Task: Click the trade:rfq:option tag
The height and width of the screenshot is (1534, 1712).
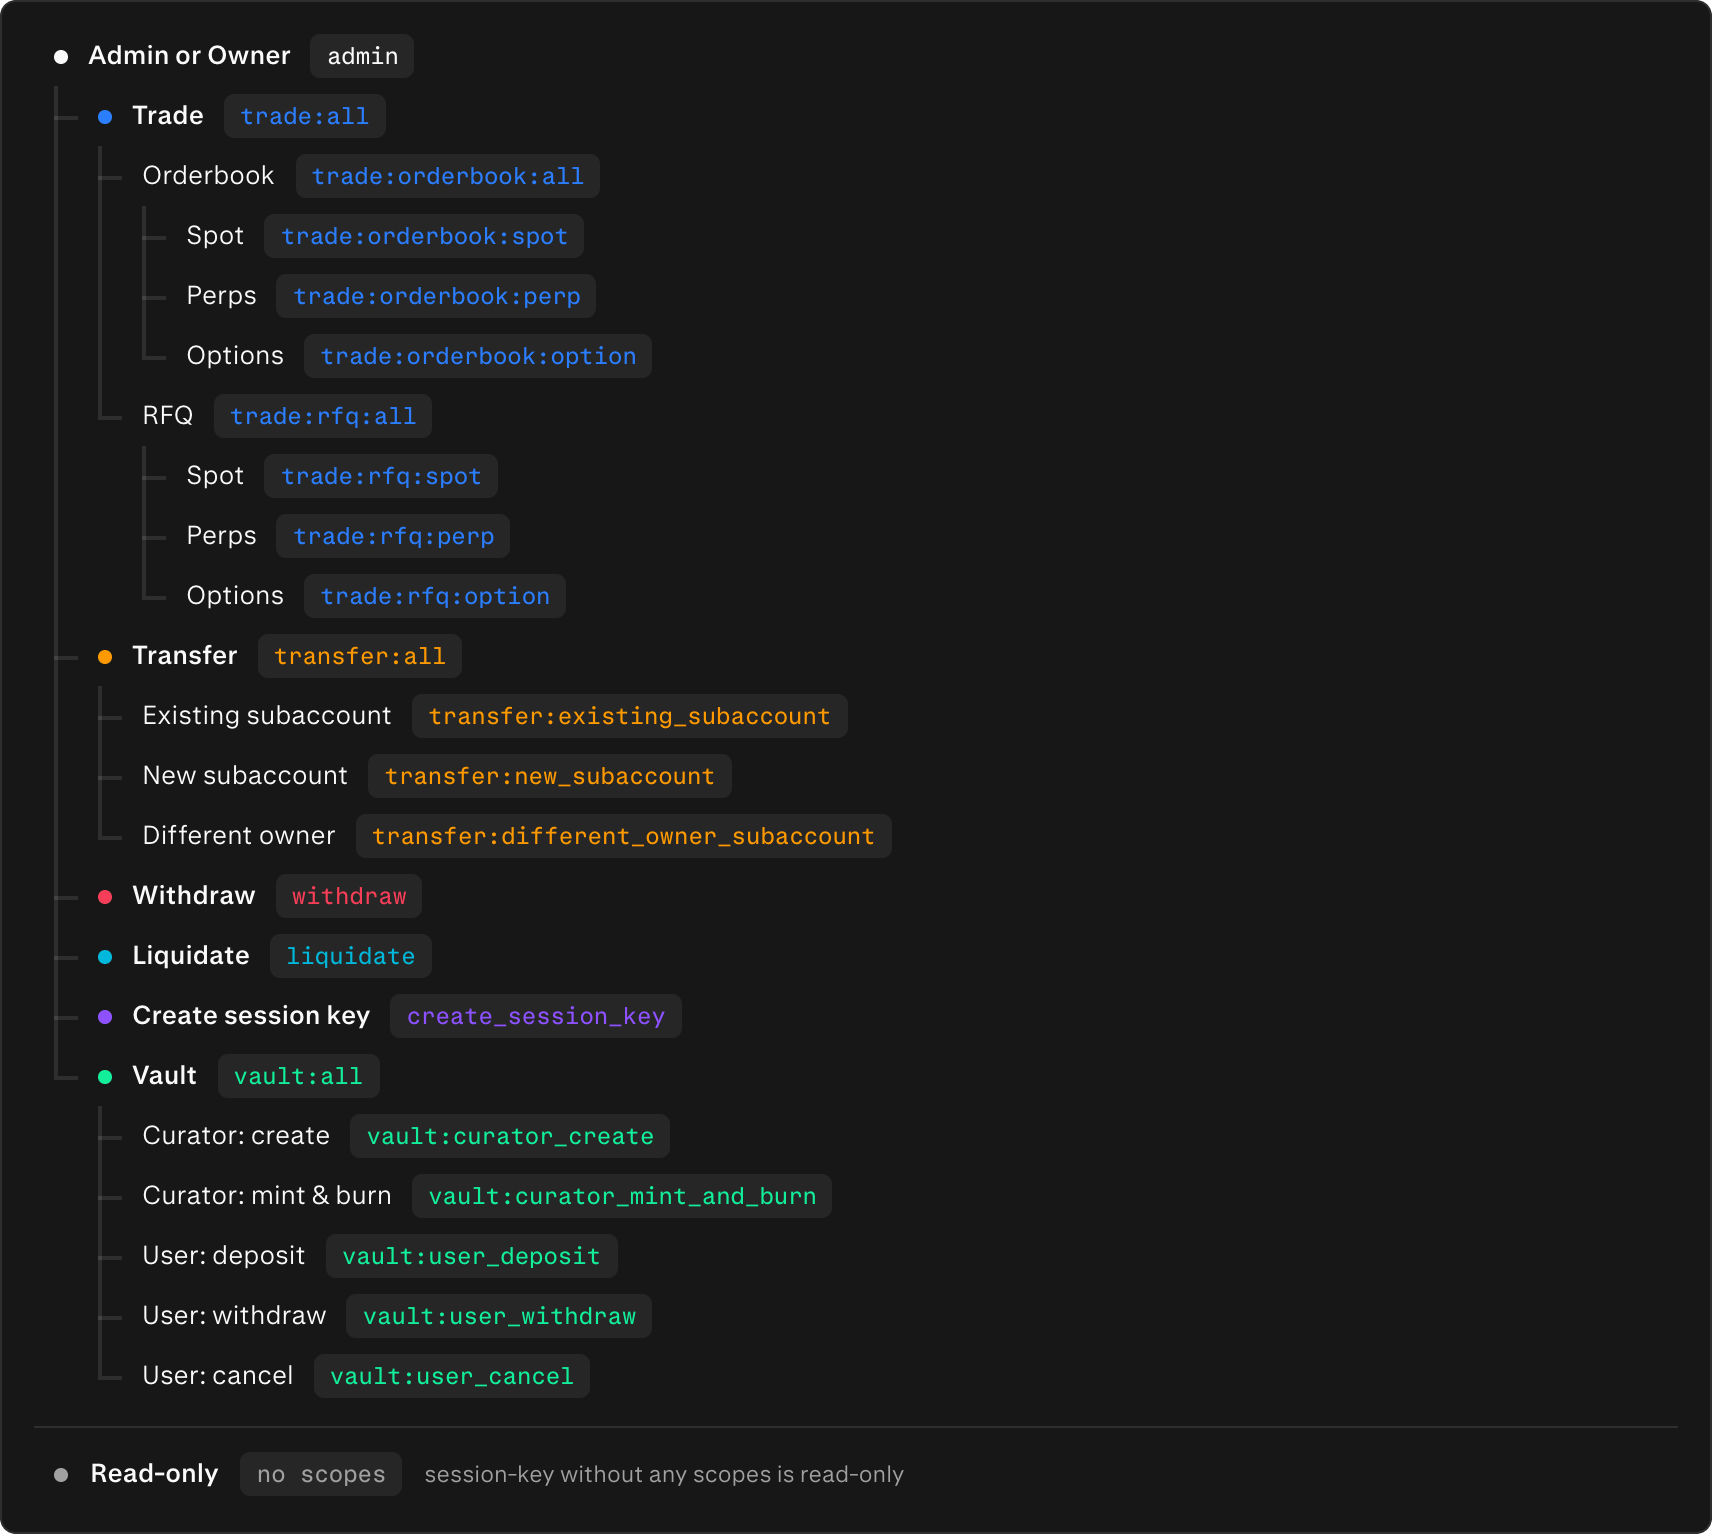Action: coord(435,596)
